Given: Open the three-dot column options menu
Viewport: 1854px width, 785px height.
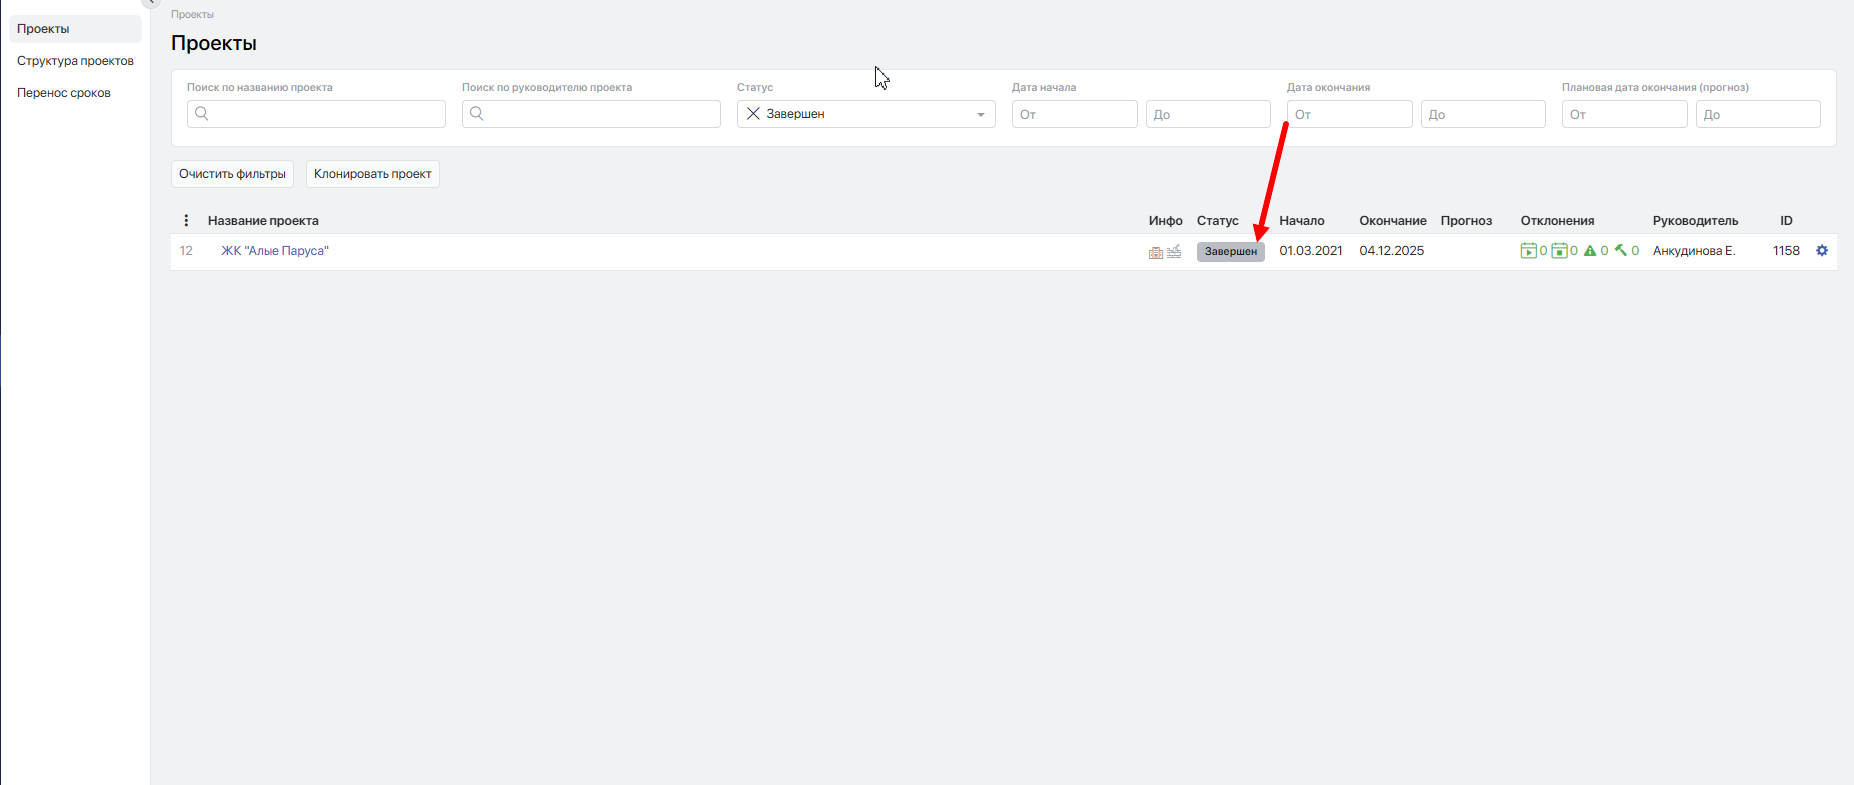Looking at the screenshot, I should pyautogui.click(x=186, y=221).
